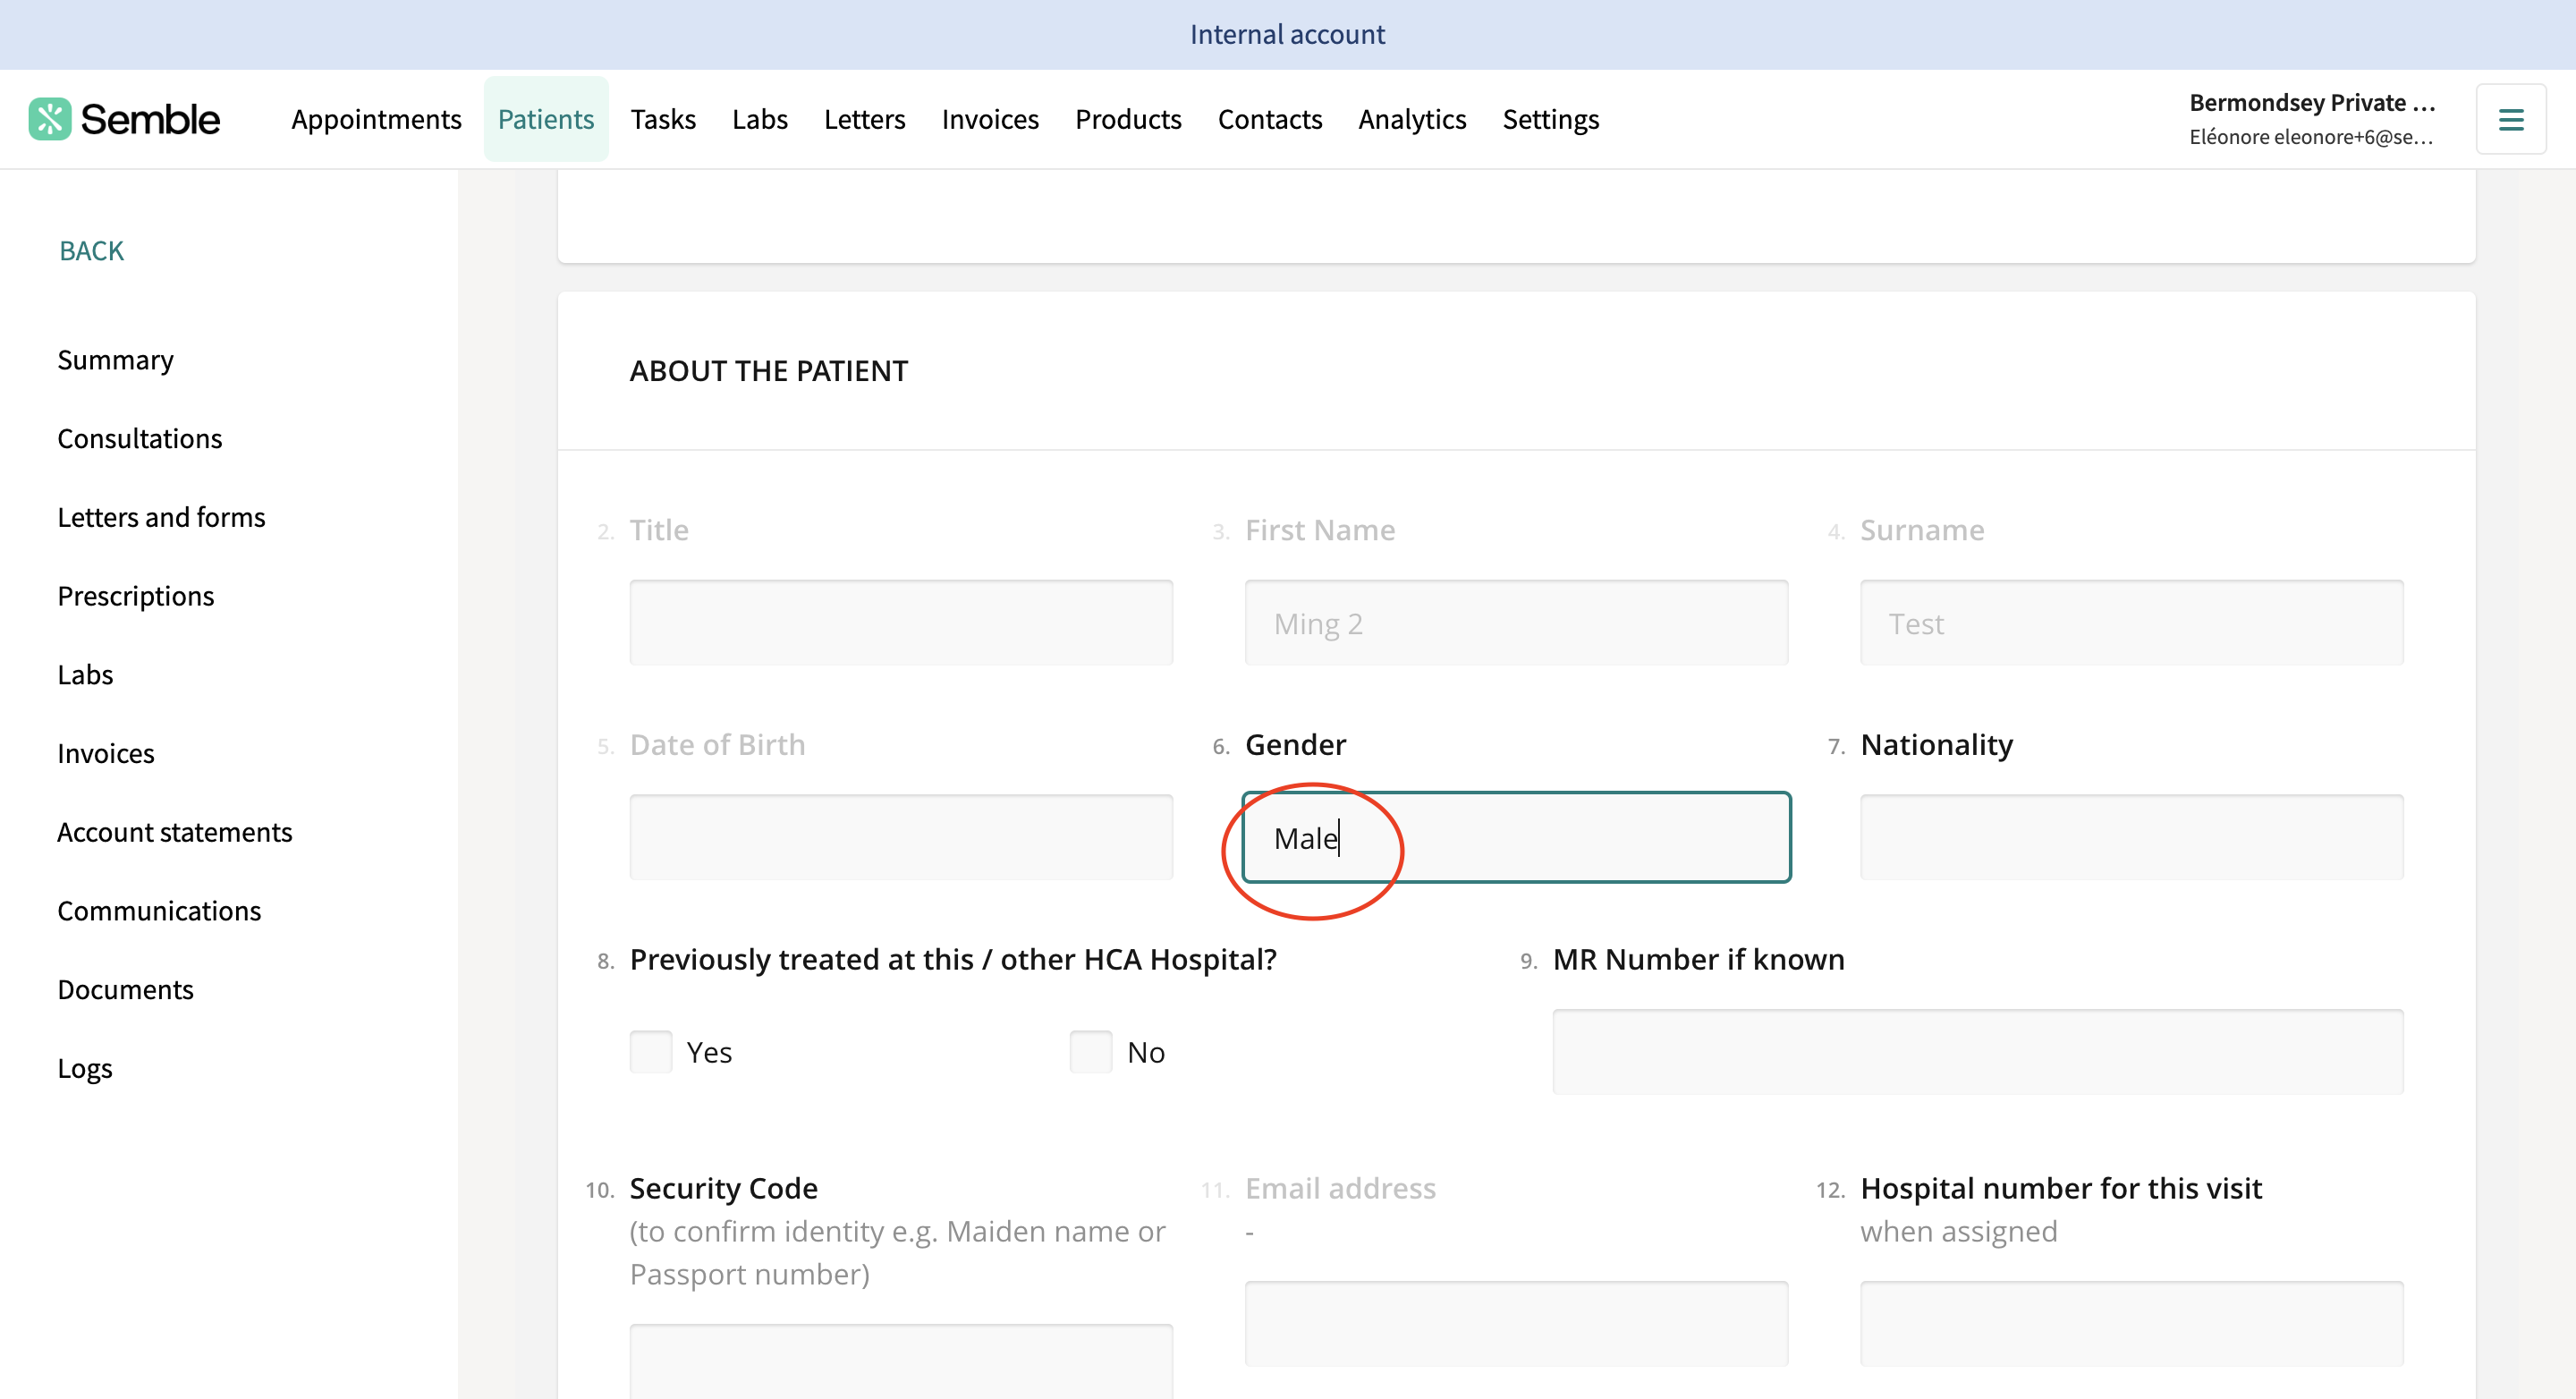Open Invoices in the patient sidebar
The width and height of the screenshot is (2576, 1399).
click(x=105, y=754)
